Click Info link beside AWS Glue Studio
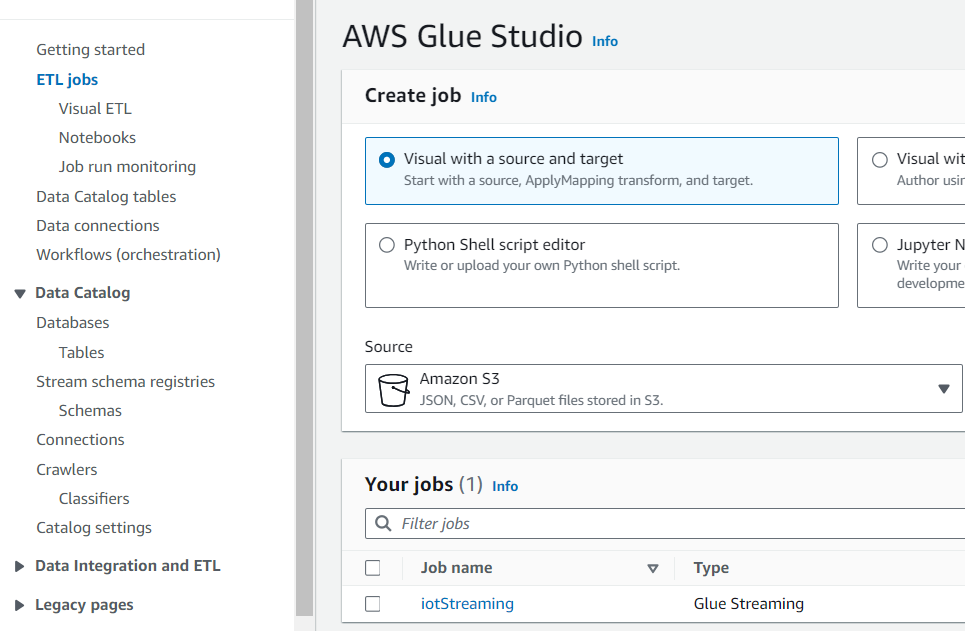This screenshot has width=965, height=631. click(x=605, y=41)
